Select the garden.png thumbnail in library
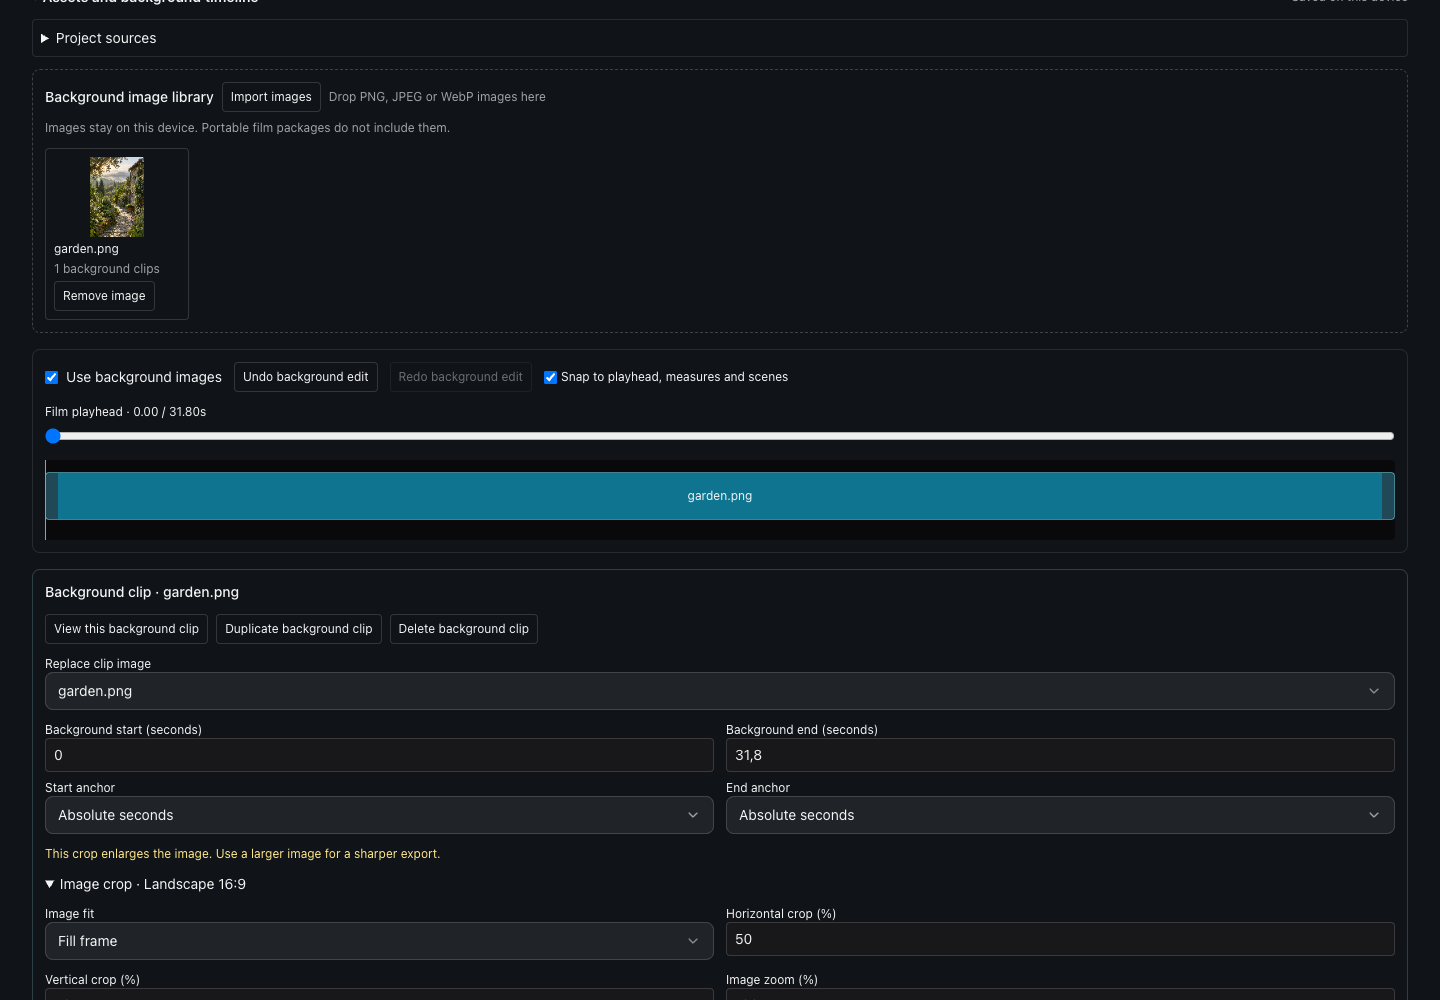This screenshot has height=1000, width=1440. [117, 197]
